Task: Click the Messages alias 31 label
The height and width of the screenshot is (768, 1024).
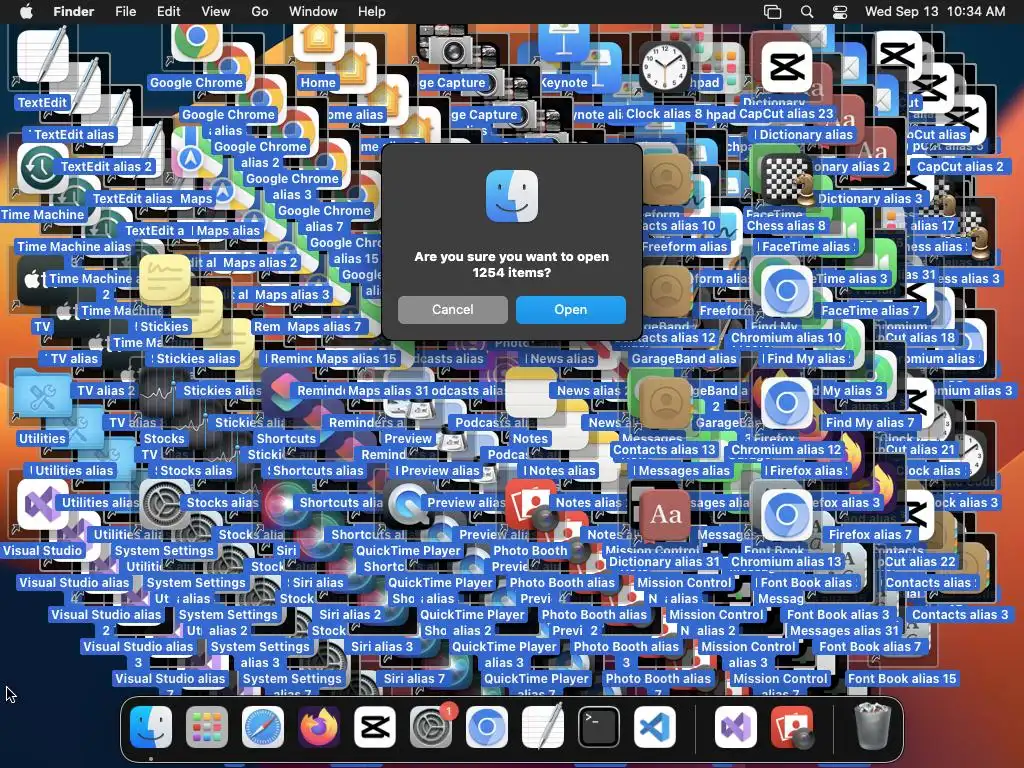Action: [x=844, y=630]
